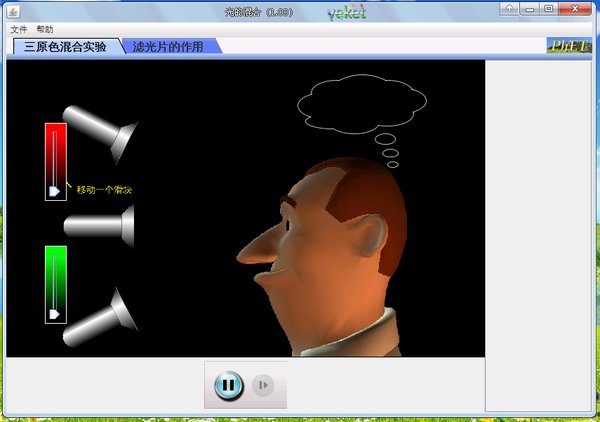Image resolution: width=600 pixels, height=422 pixels.
Task: Click the yellow 移动一个滑块 hint text
Action: click(104, 189)
